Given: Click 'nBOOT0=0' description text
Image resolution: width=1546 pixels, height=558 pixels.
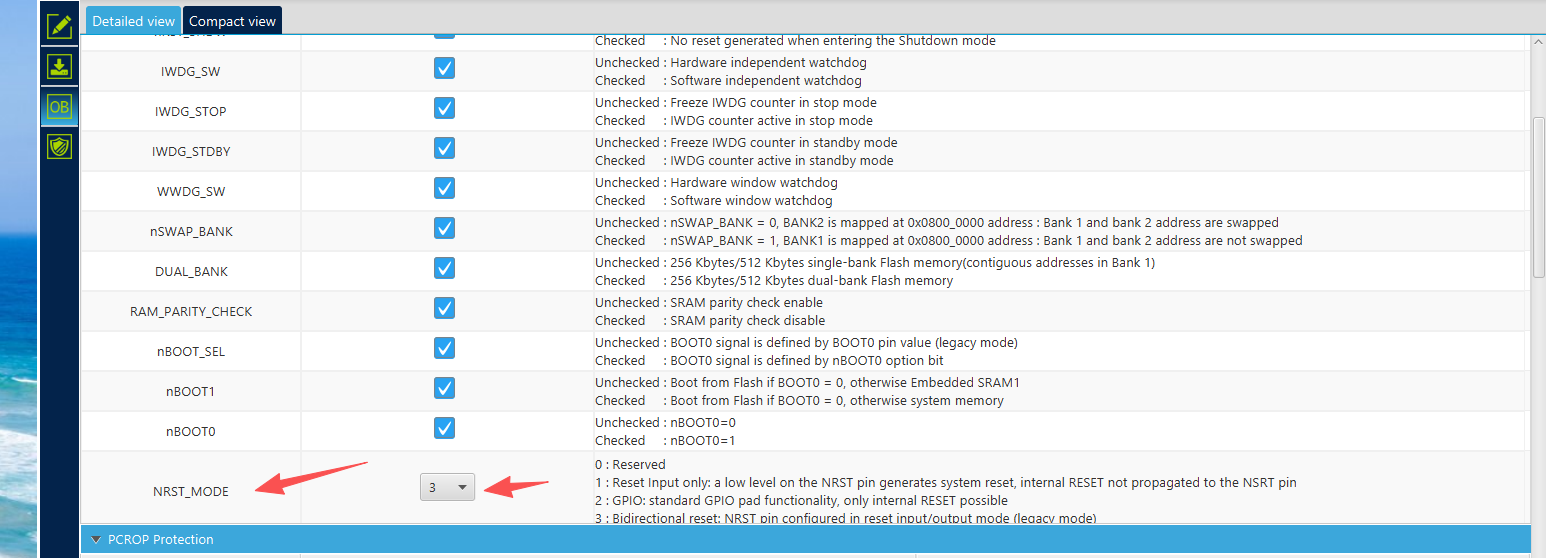Looking at the screenshot, I should click(702, 423).
